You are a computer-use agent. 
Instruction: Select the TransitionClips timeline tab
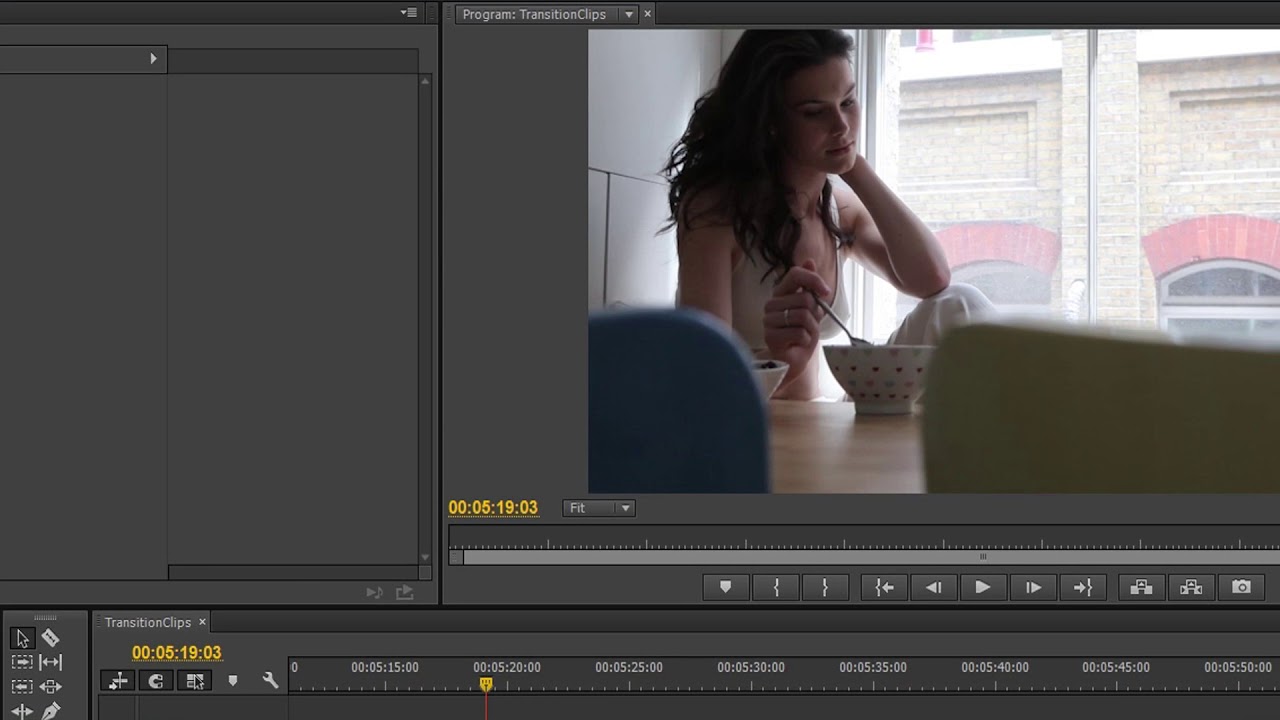point(147,622)
